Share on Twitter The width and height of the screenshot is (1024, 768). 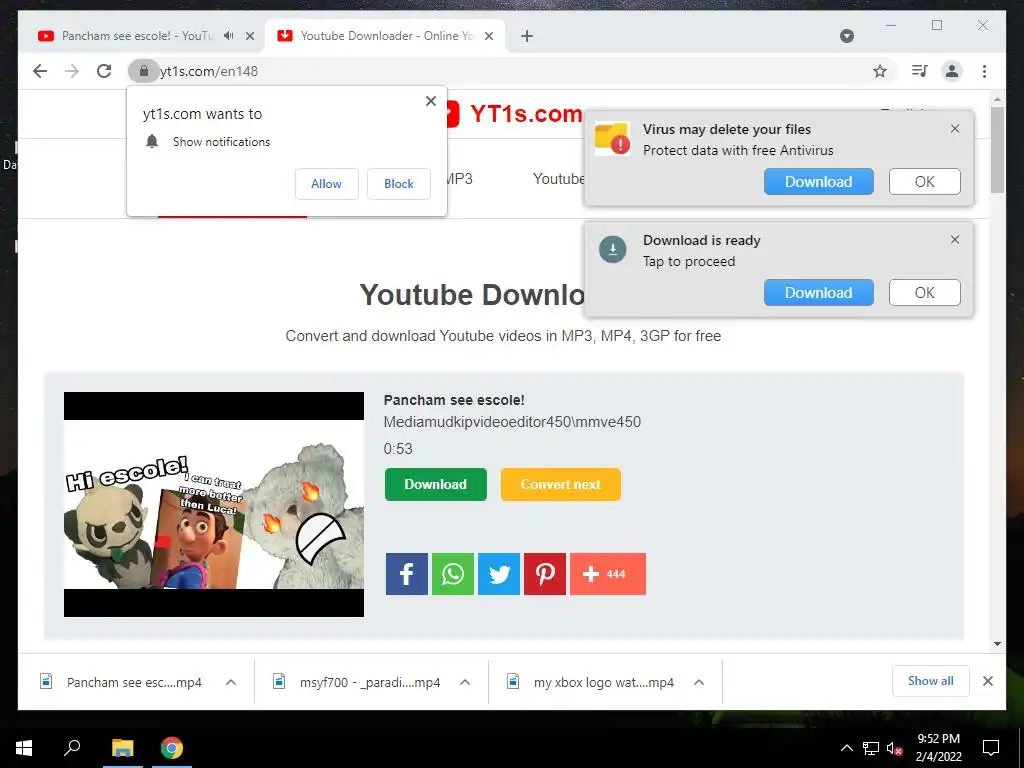coord(499,574)
